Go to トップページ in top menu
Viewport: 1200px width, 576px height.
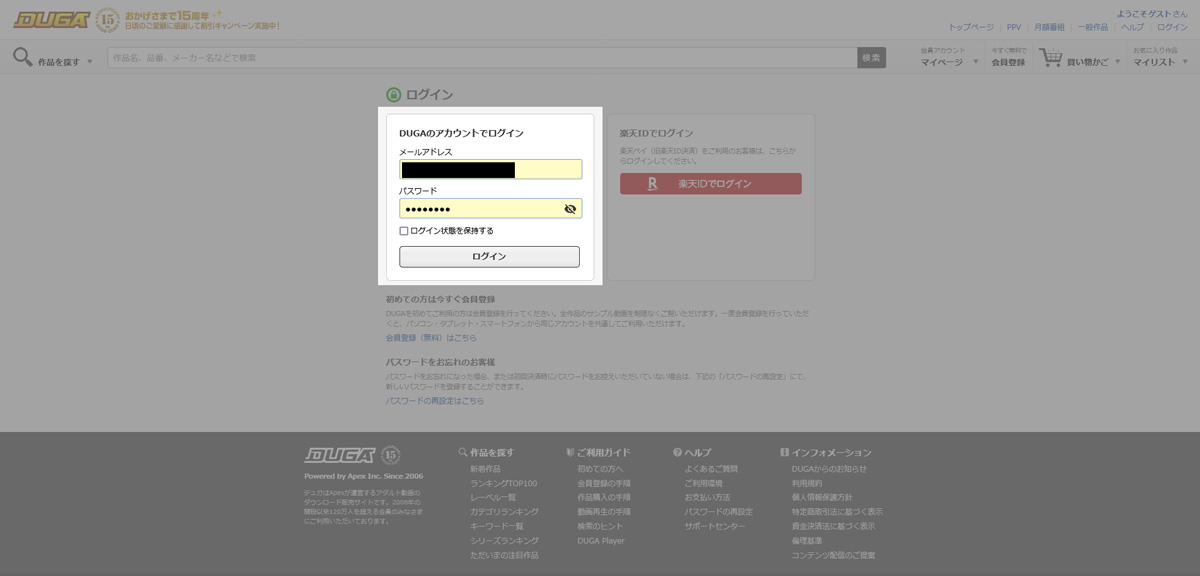tap(970, 27)
